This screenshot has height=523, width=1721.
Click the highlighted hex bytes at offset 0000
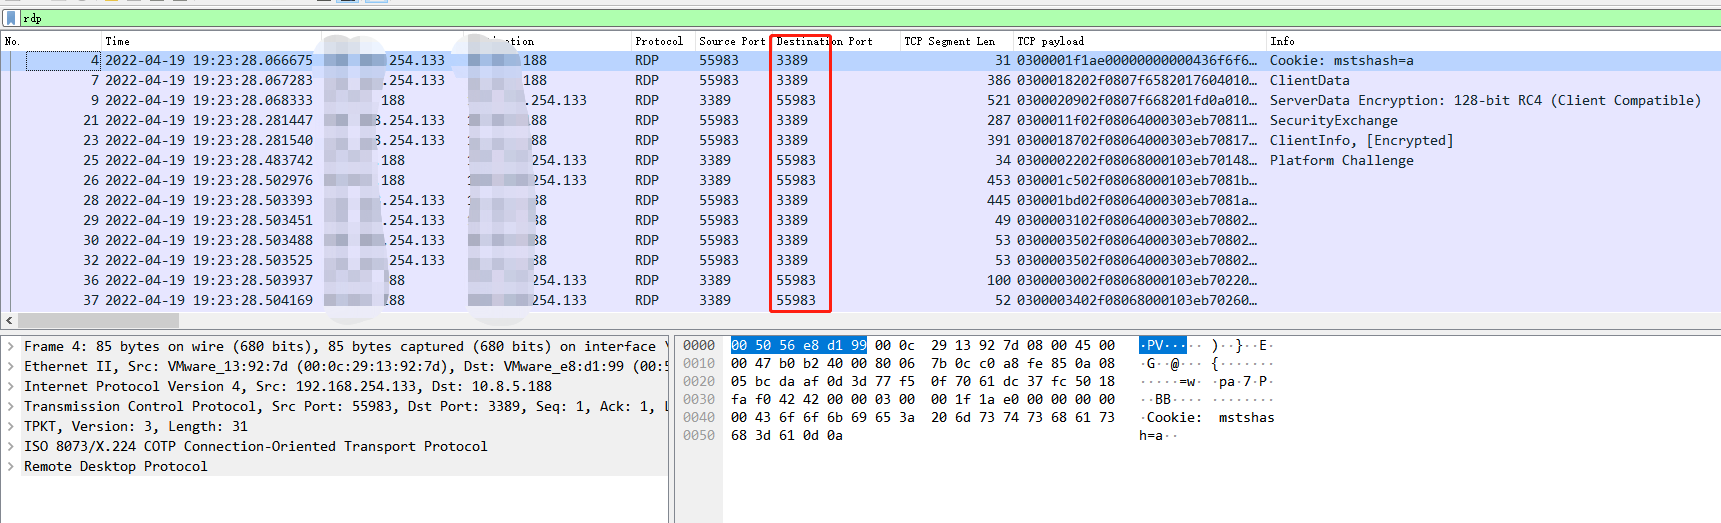pyautogui.click(x=798, y=346)
